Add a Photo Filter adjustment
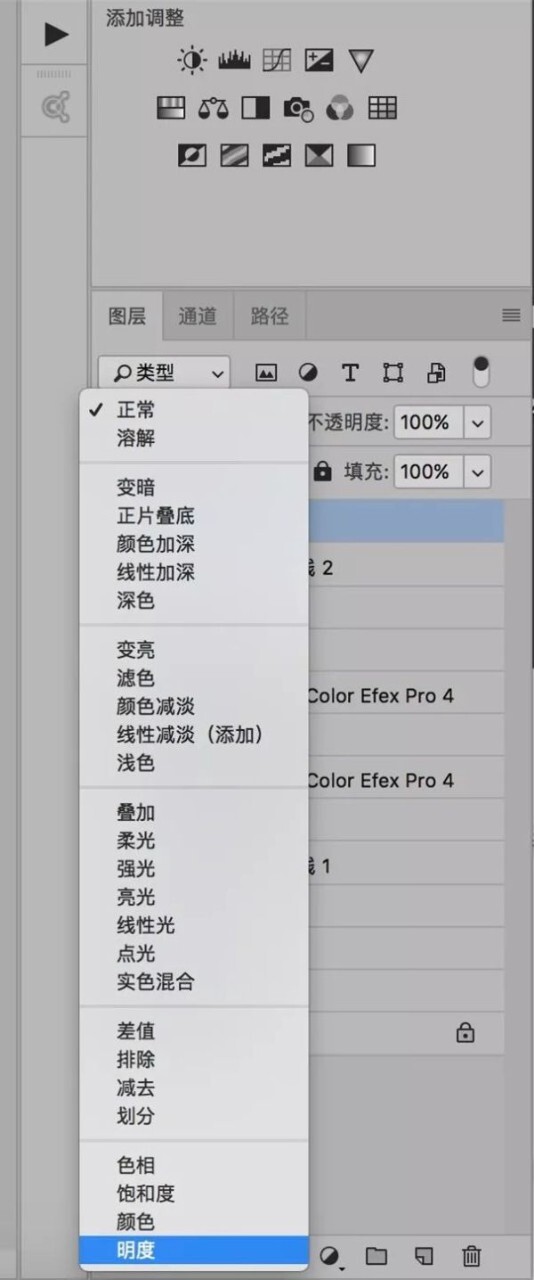The image size is (534, 1280). click(x=297, y=107)
